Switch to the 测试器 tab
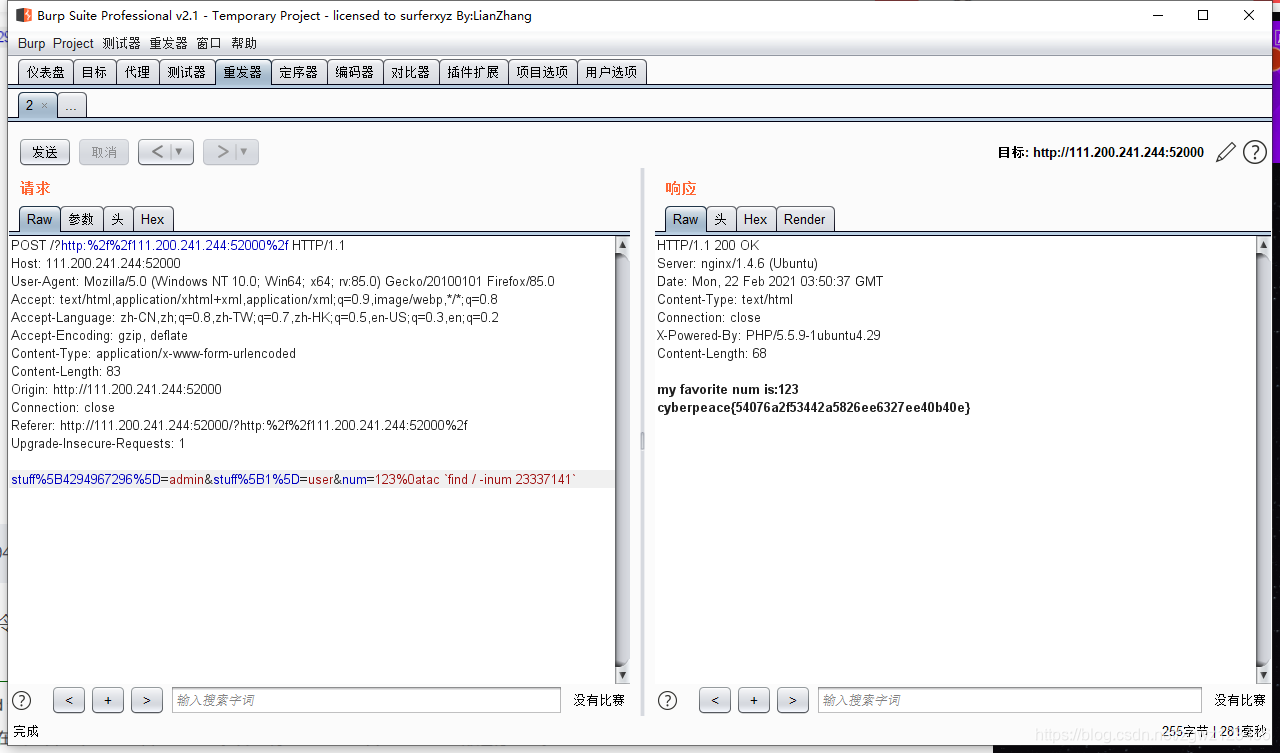The height and width of the screenshot is (753, 1280). tap(186, 72)
